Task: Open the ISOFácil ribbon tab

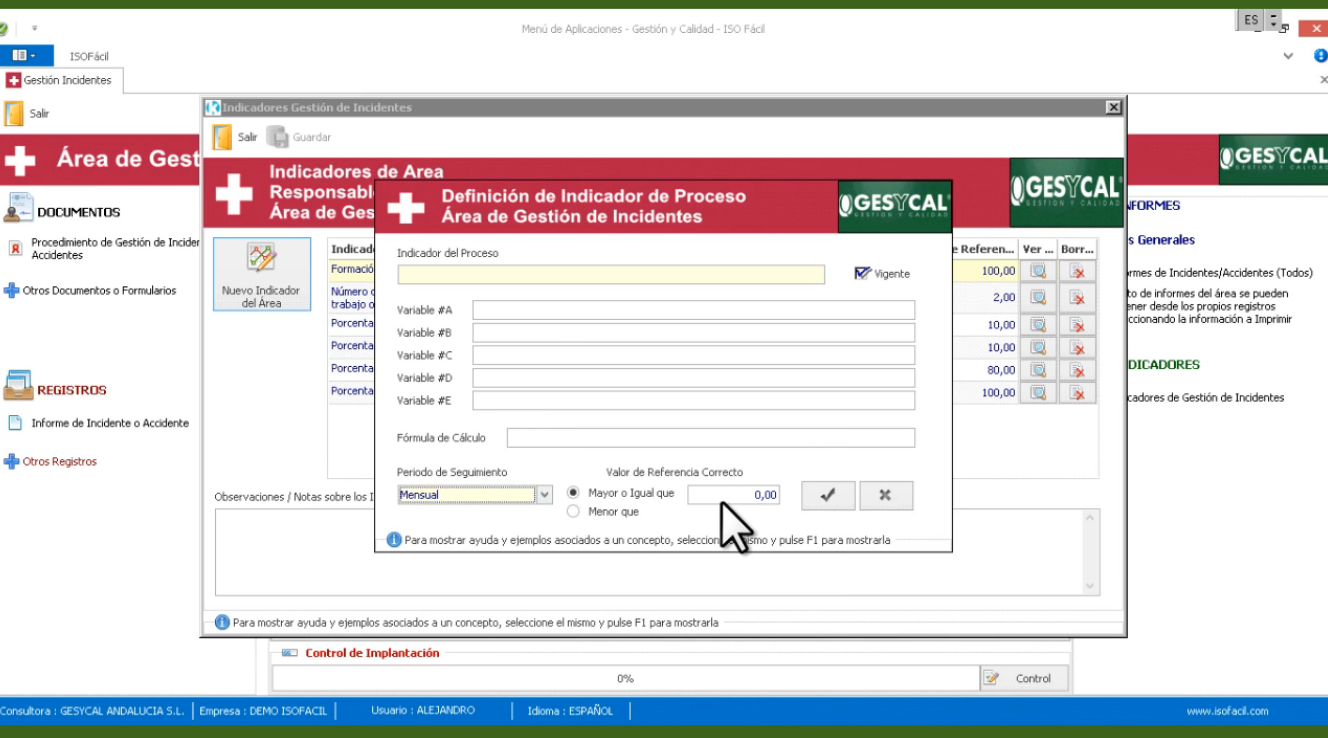Action: coord(89,57)
